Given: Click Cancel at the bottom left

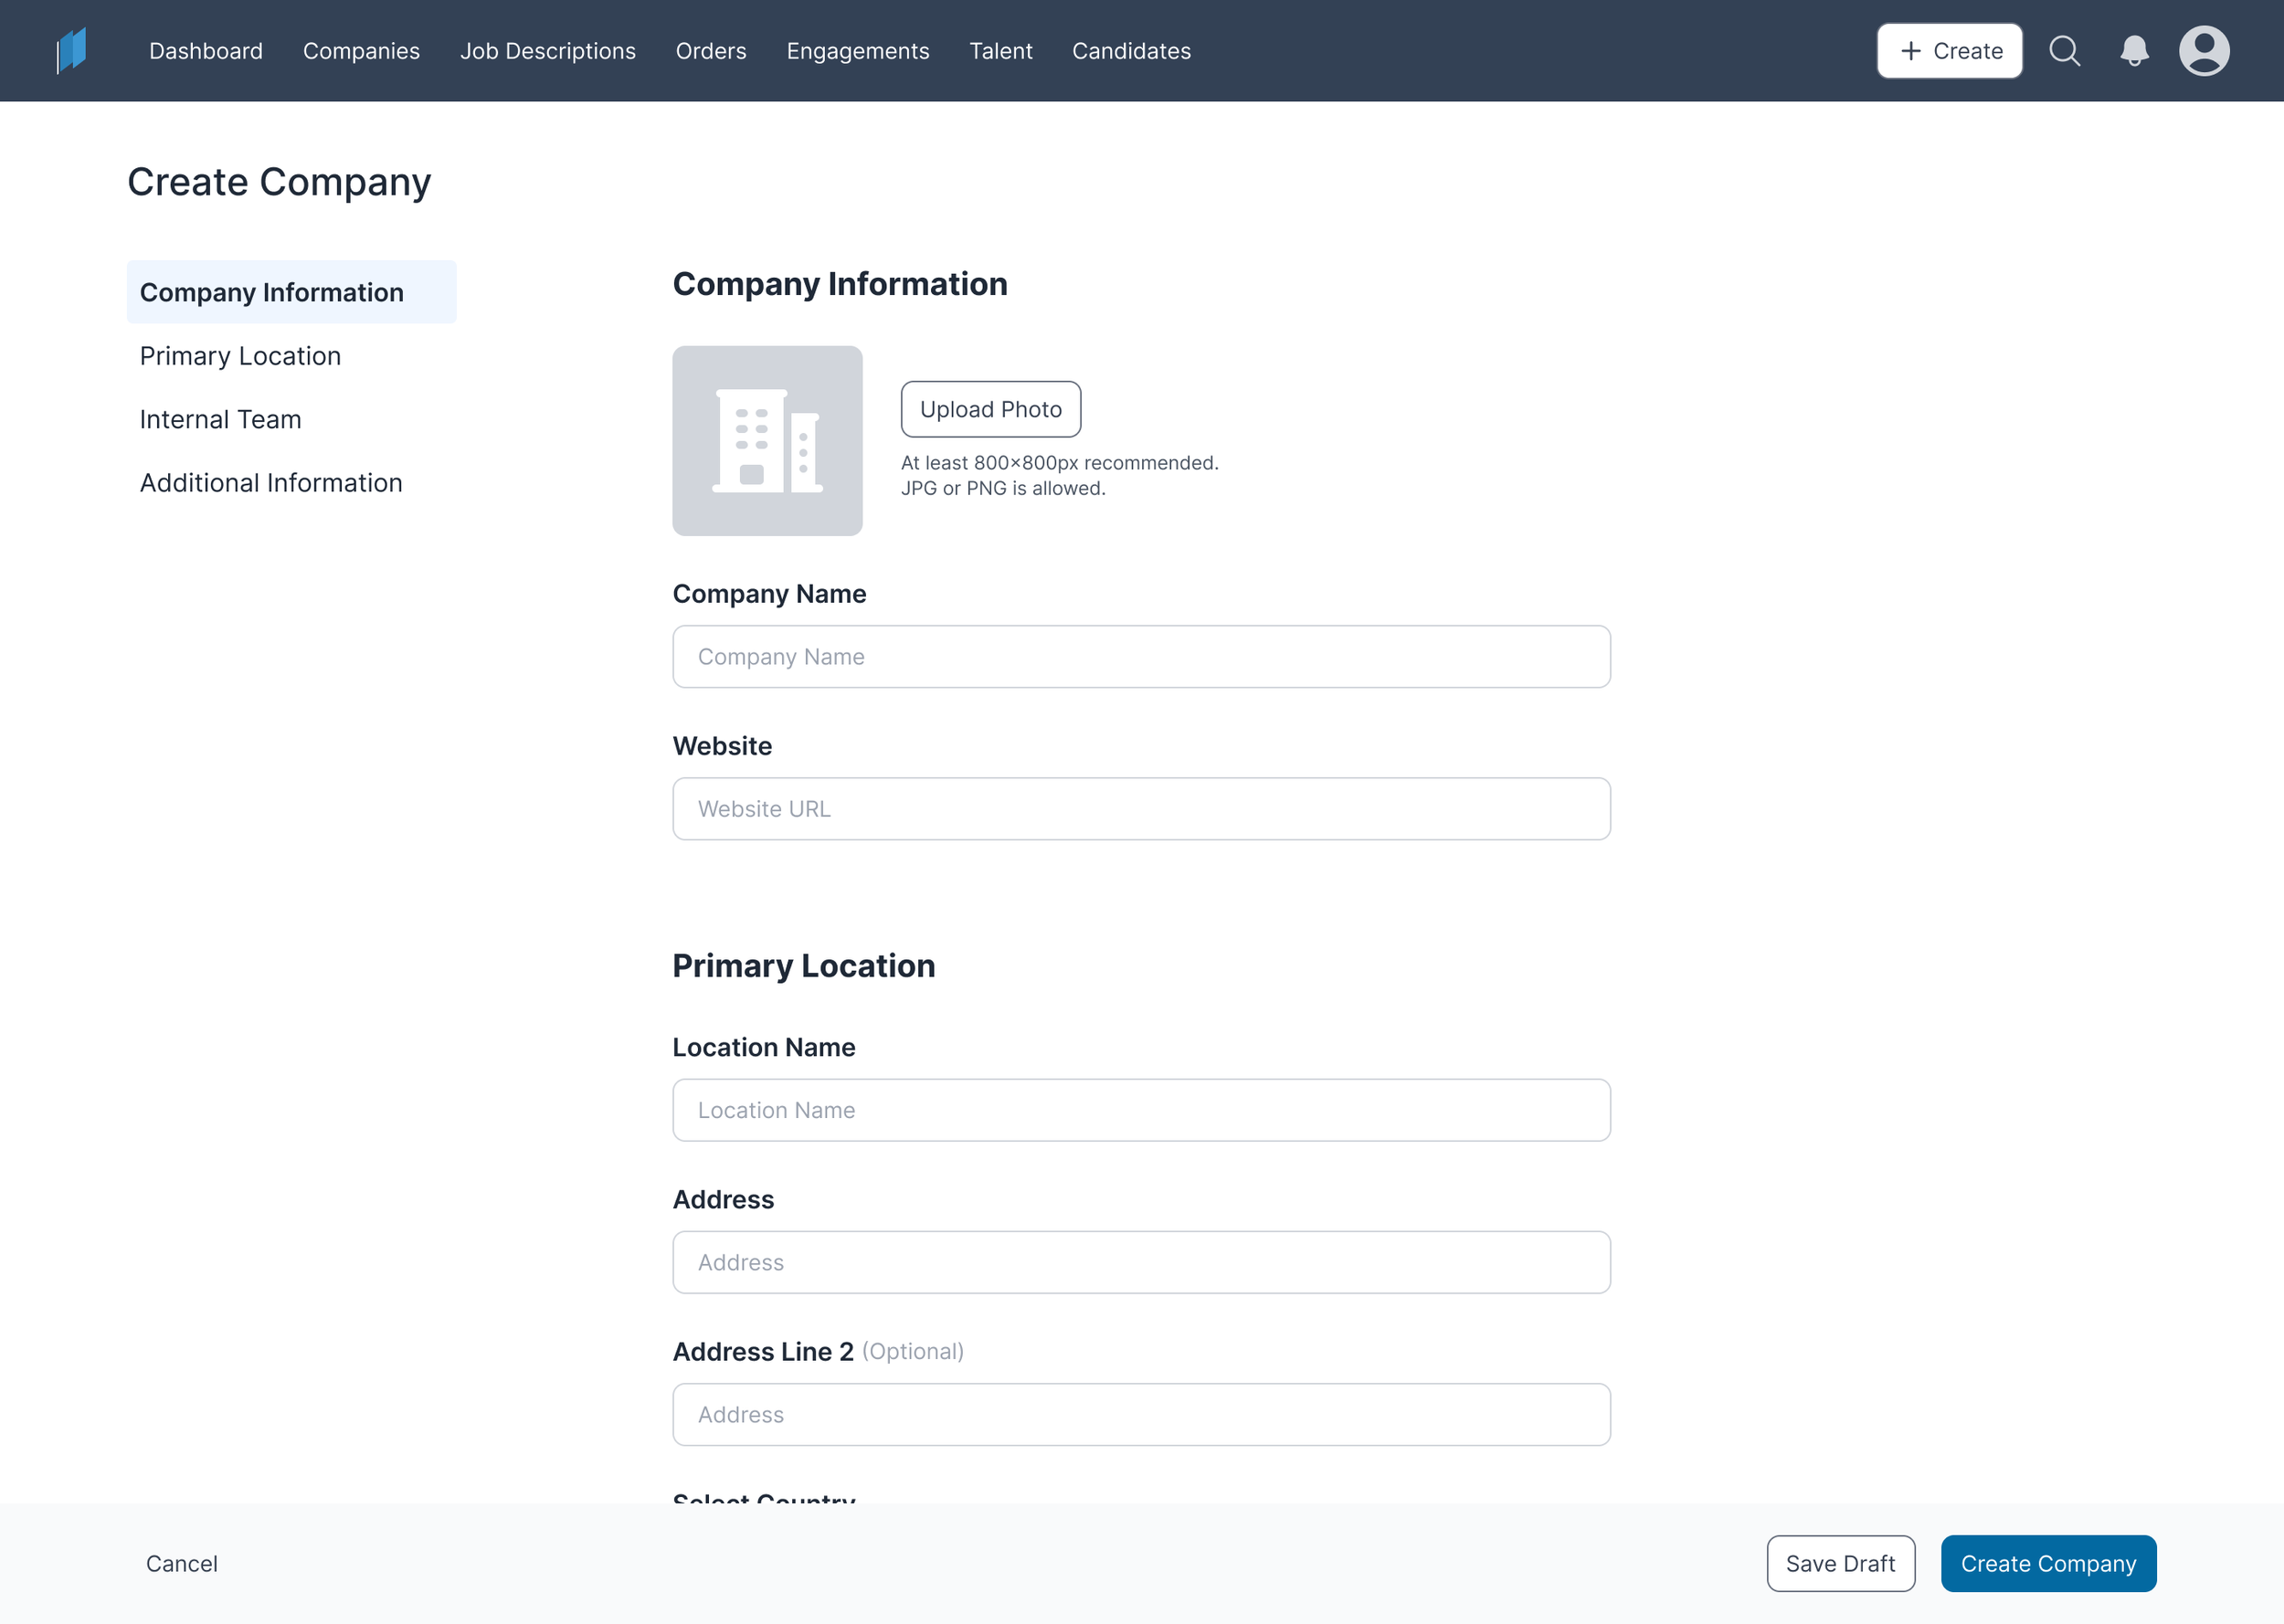Looking at the screenshot, I should [182, 1563].
